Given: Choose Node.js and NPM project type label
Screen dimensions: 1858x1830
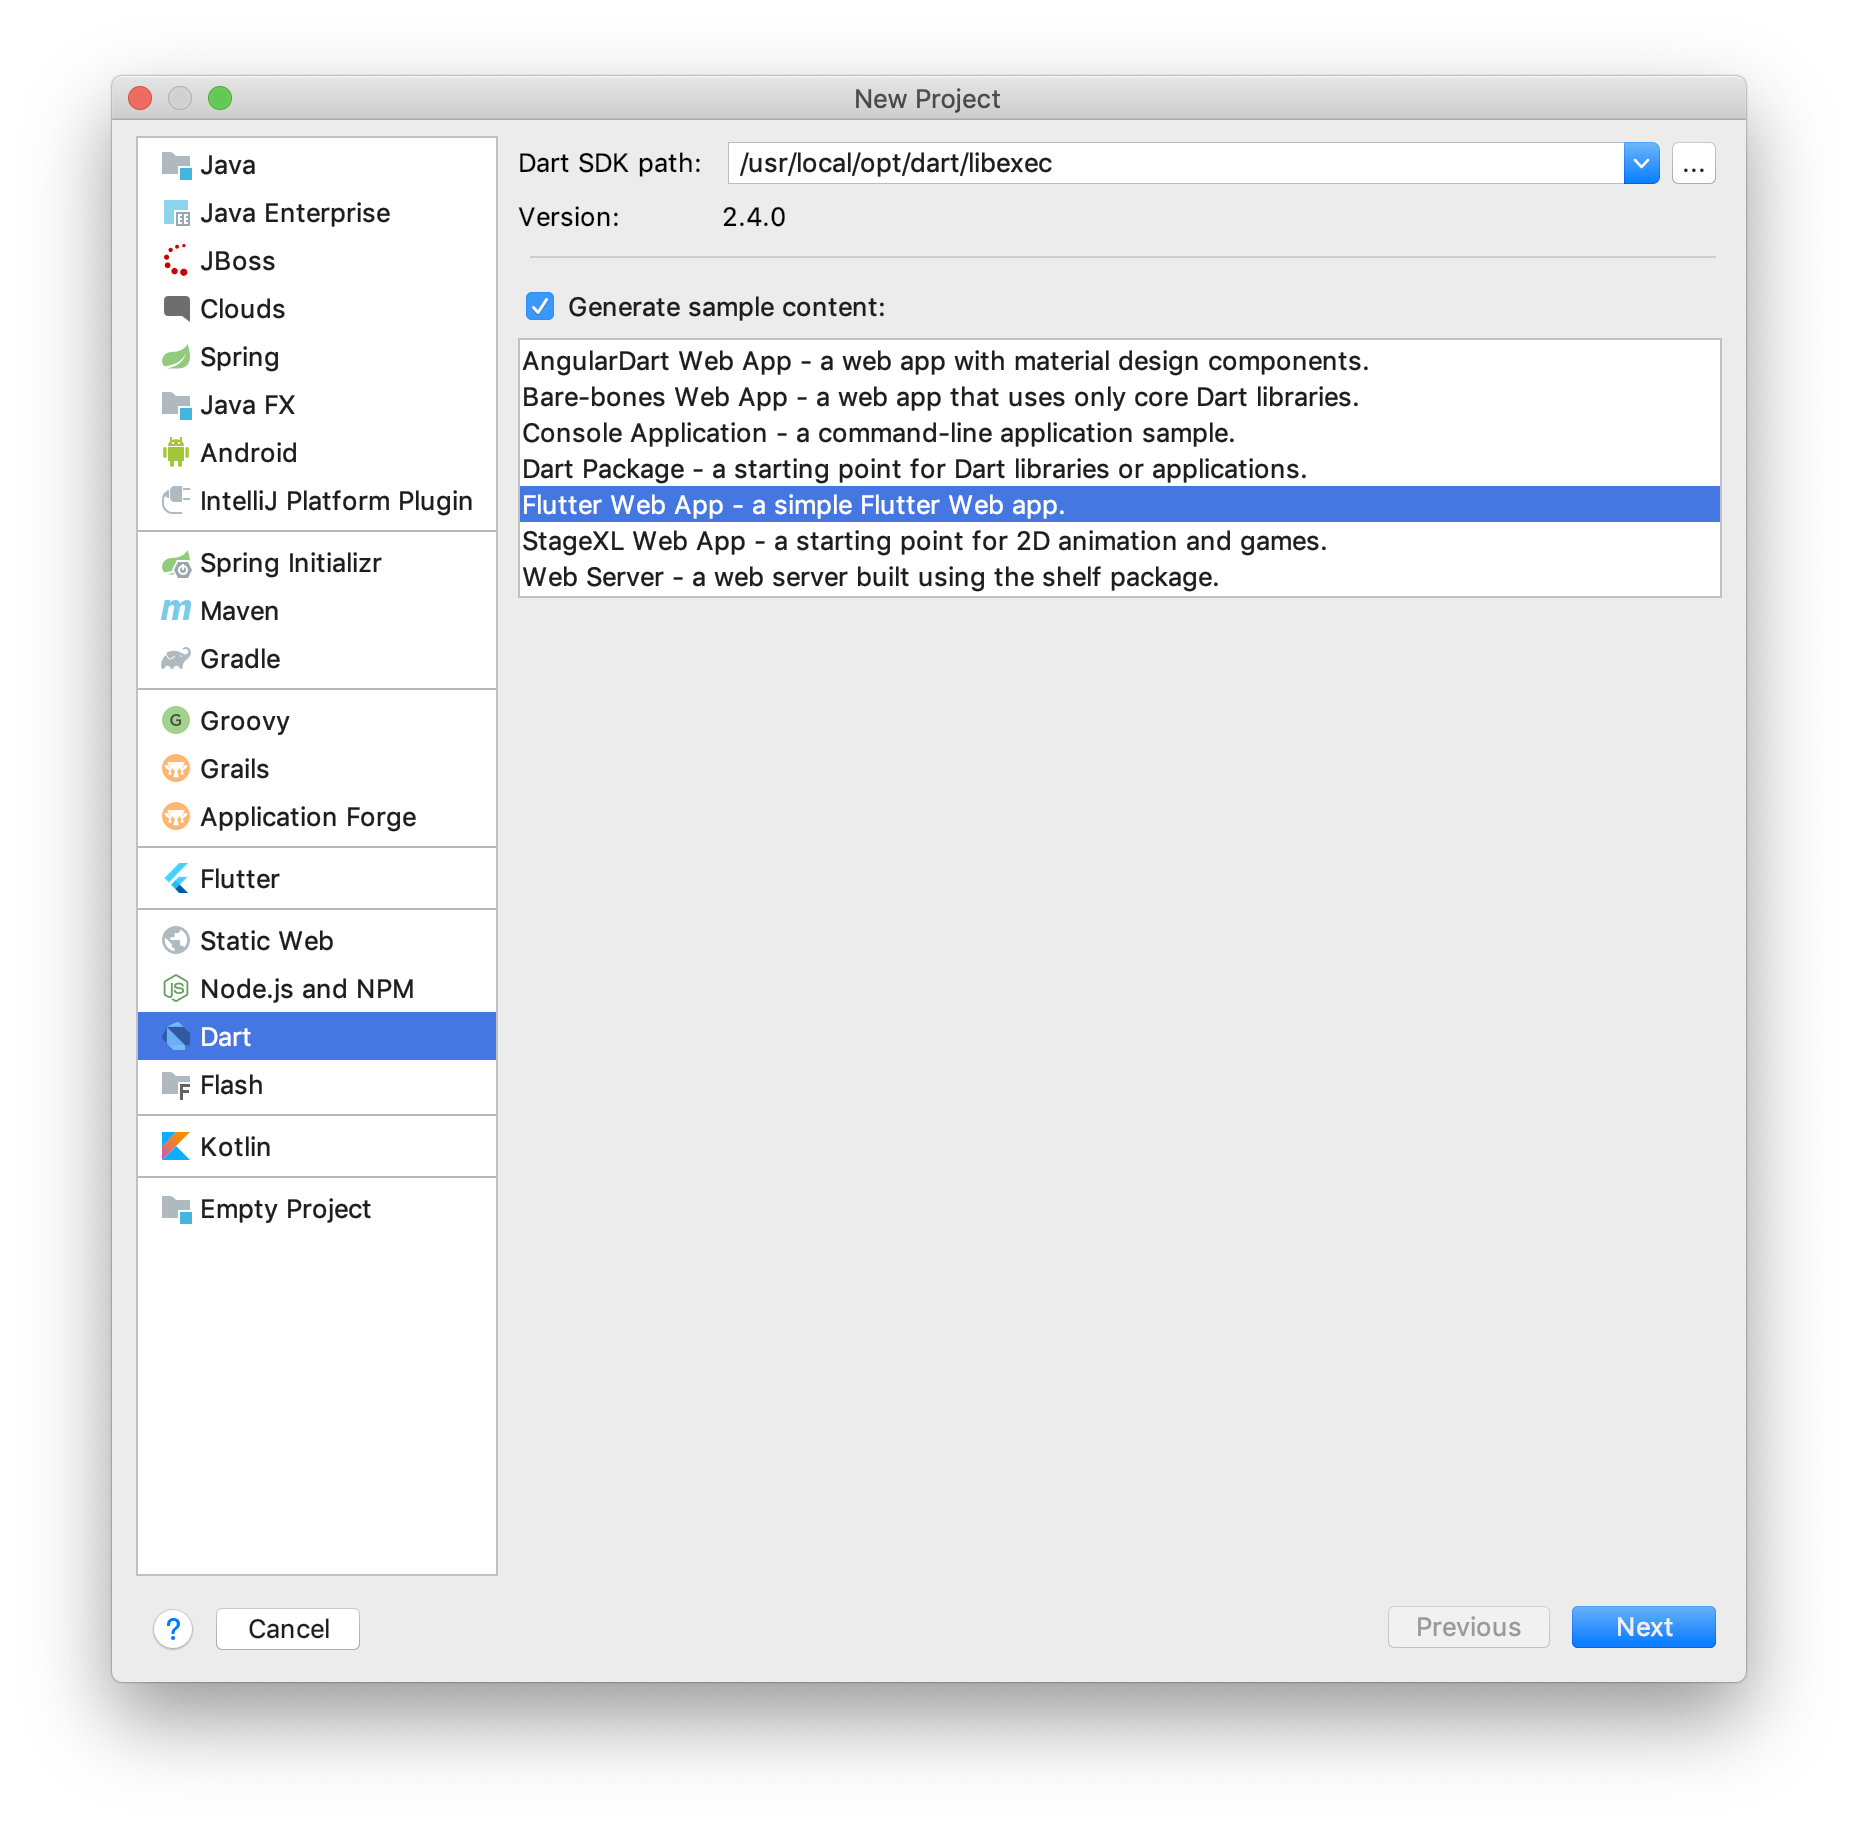Looking at the screenshot, I should 307,989.
